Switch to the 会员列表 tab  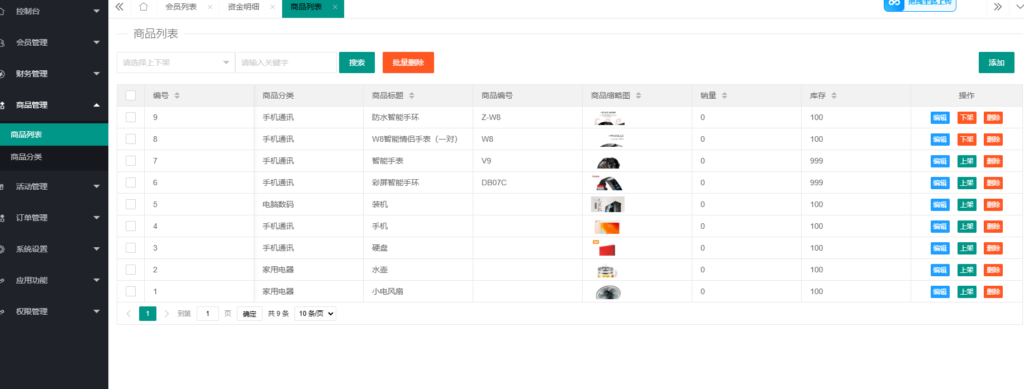pos(181,7)
